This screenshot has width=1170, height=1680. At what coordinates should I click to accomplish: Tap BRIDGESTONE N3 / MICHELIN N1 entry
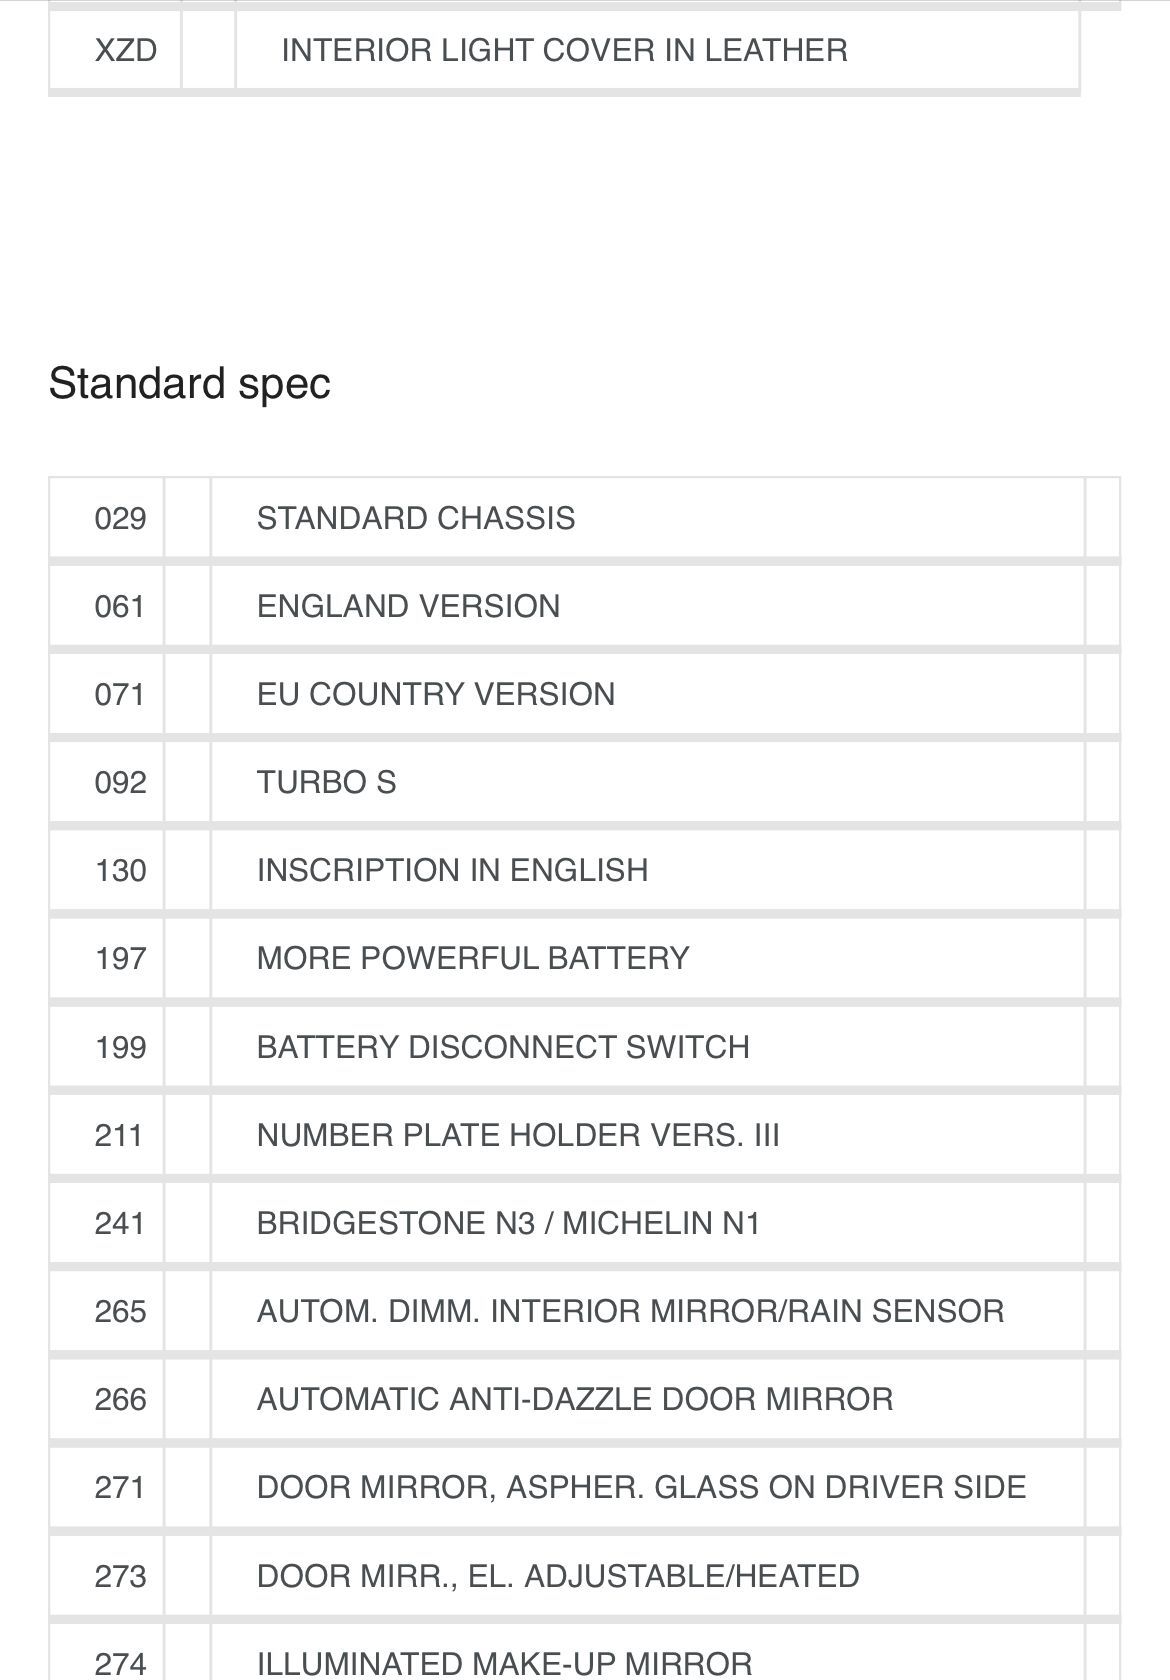[509, 1223]
